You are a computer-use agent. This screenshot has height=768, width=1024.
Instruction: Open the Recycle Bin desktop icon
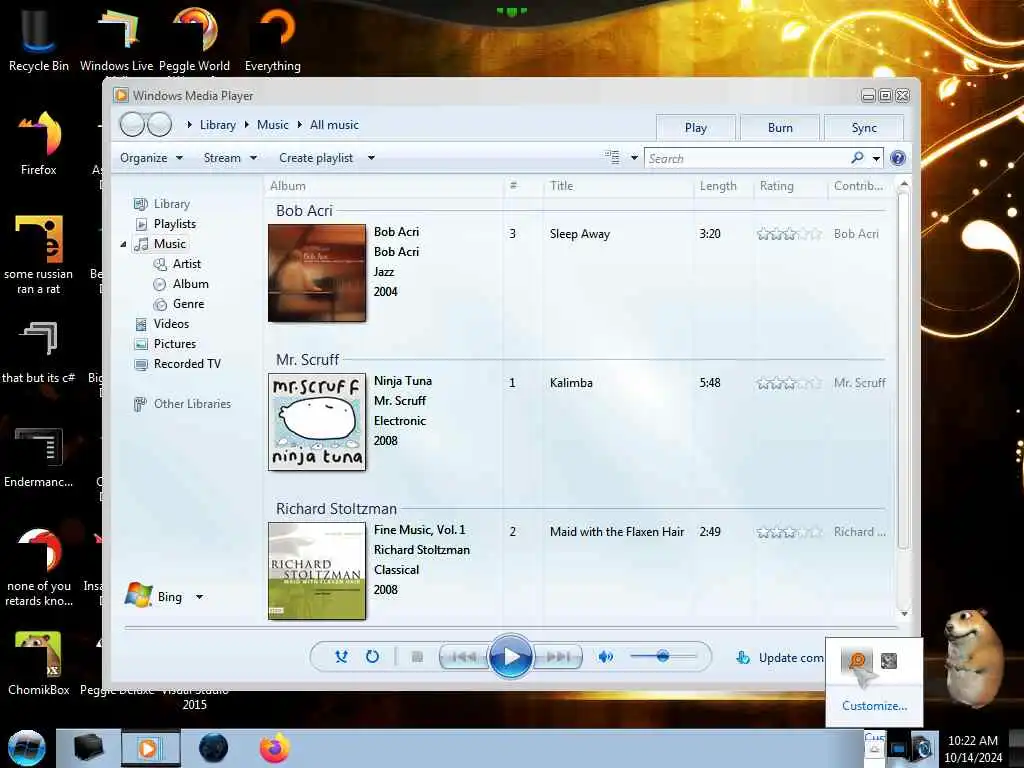click(x=39, y=39)
